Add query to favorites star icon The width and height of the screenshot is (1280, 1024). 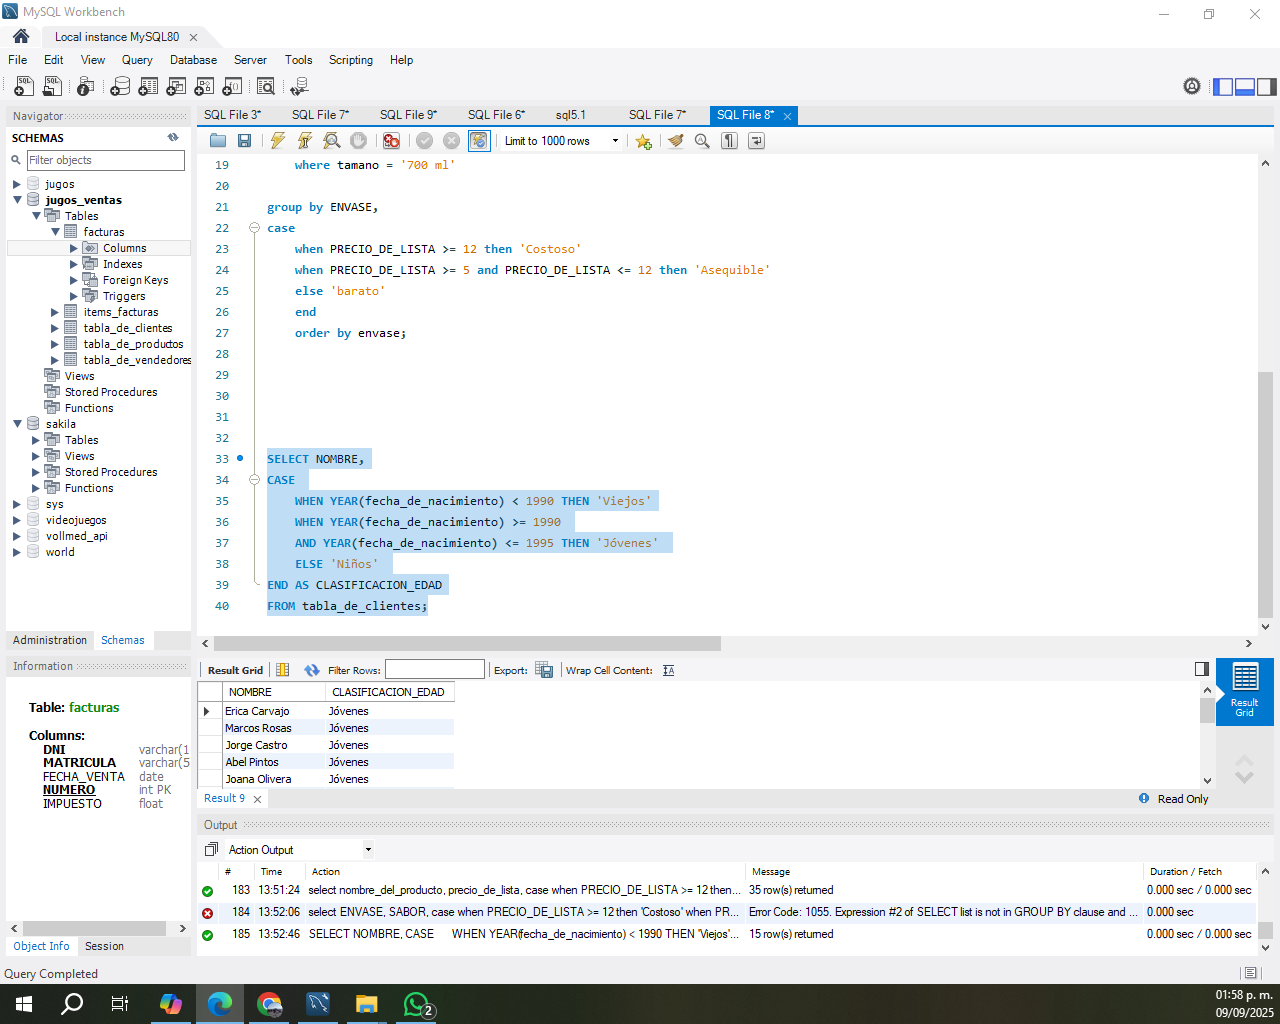tap(644, 141)
